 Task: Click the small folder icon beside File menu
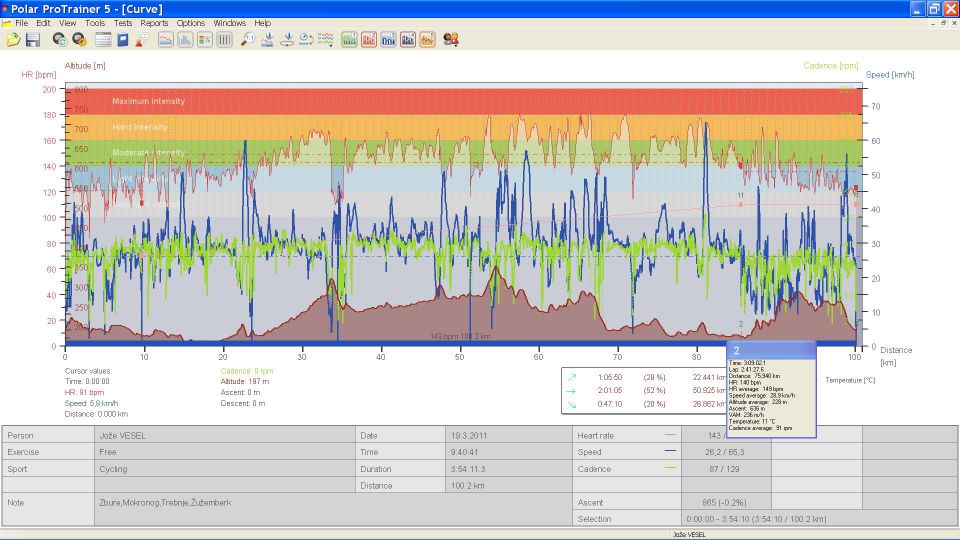click(x=7, y=23)
